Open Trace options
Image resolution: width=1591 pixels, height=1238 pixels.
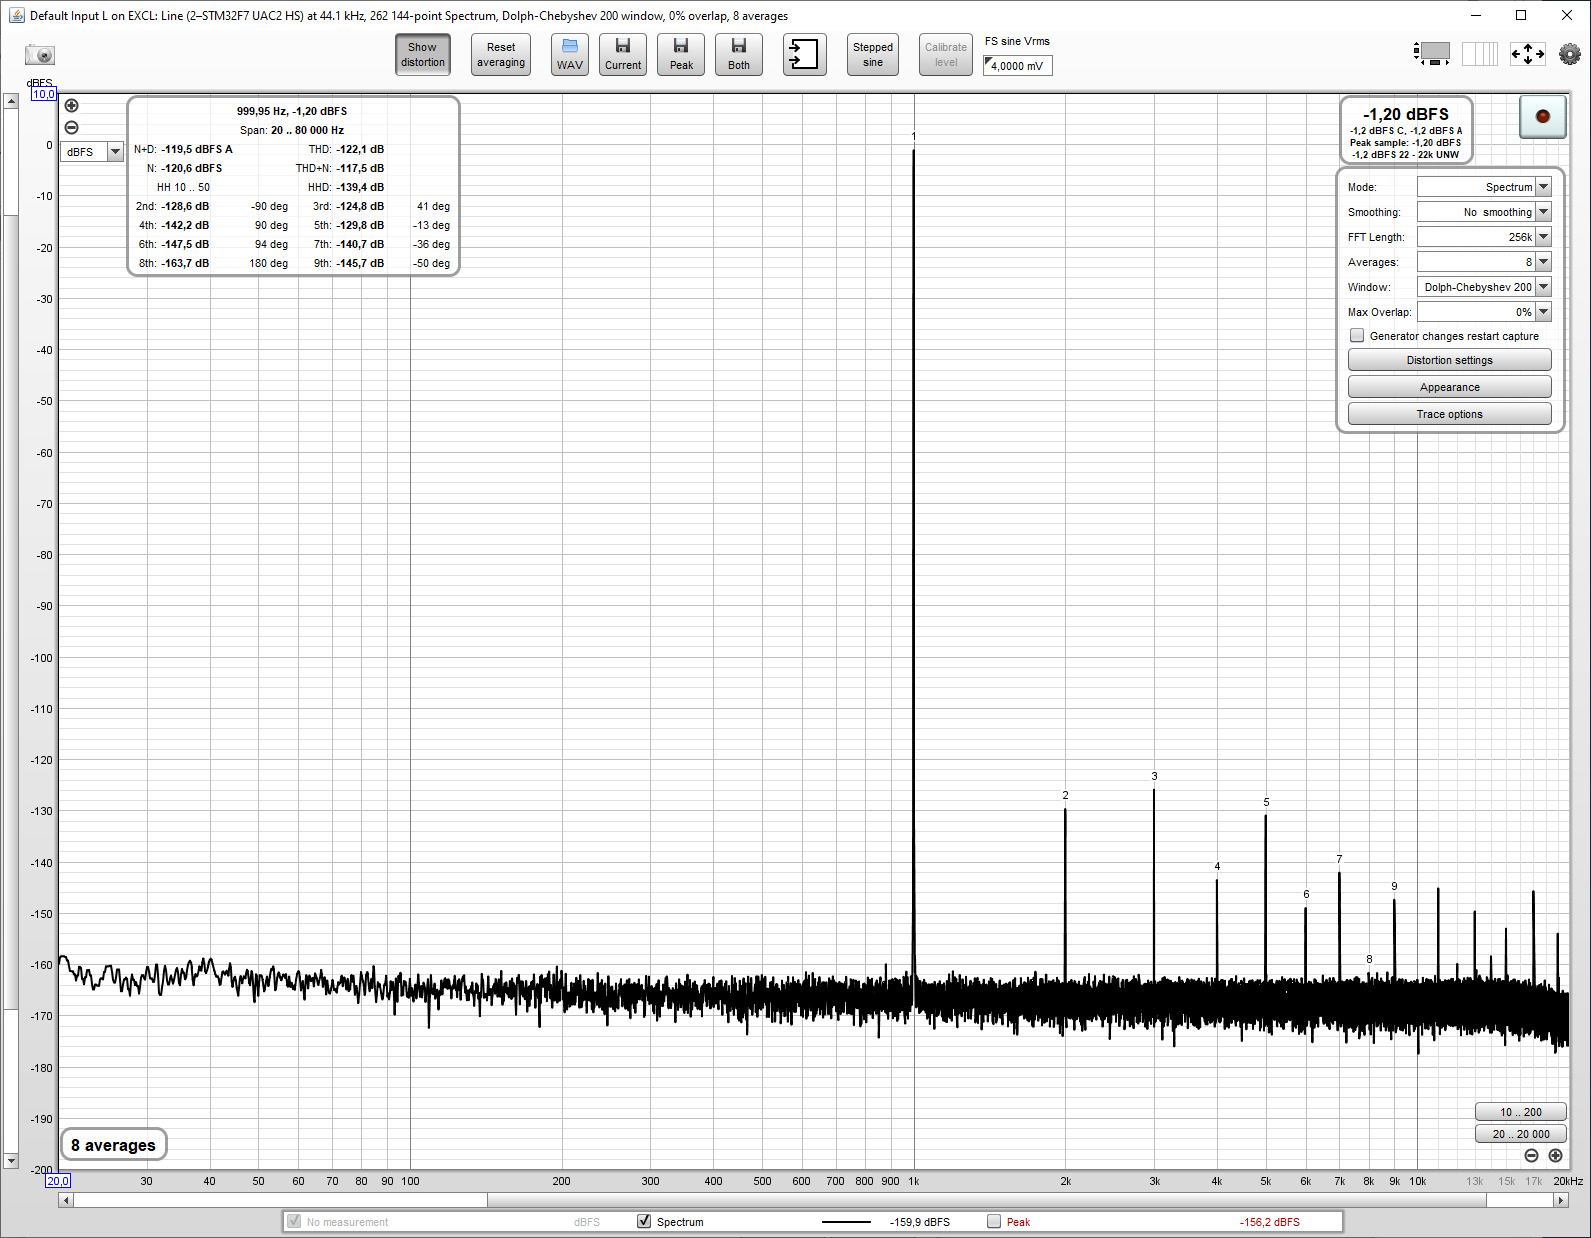[x=1450, y=414]
